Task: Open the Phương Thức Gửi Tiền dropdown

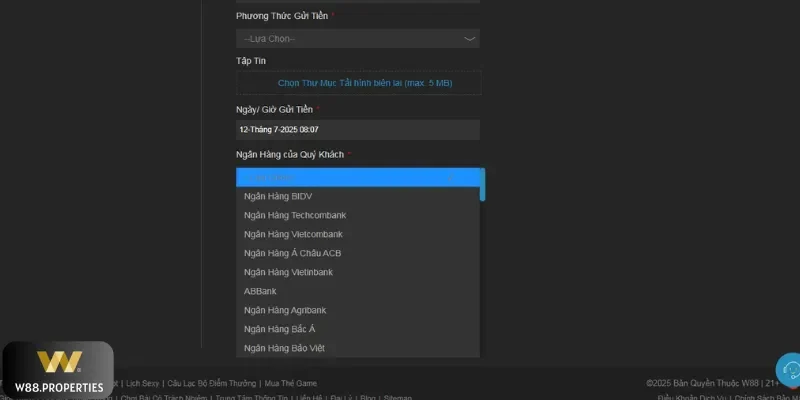Action: click(357, 39)
